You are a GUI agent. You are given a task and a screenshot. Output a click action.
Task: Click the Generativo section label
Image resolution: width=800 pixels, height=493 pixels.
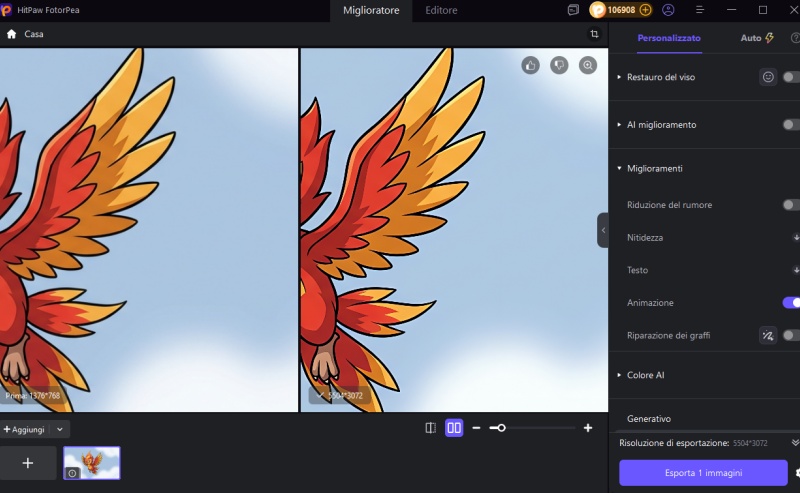point(648,418)
